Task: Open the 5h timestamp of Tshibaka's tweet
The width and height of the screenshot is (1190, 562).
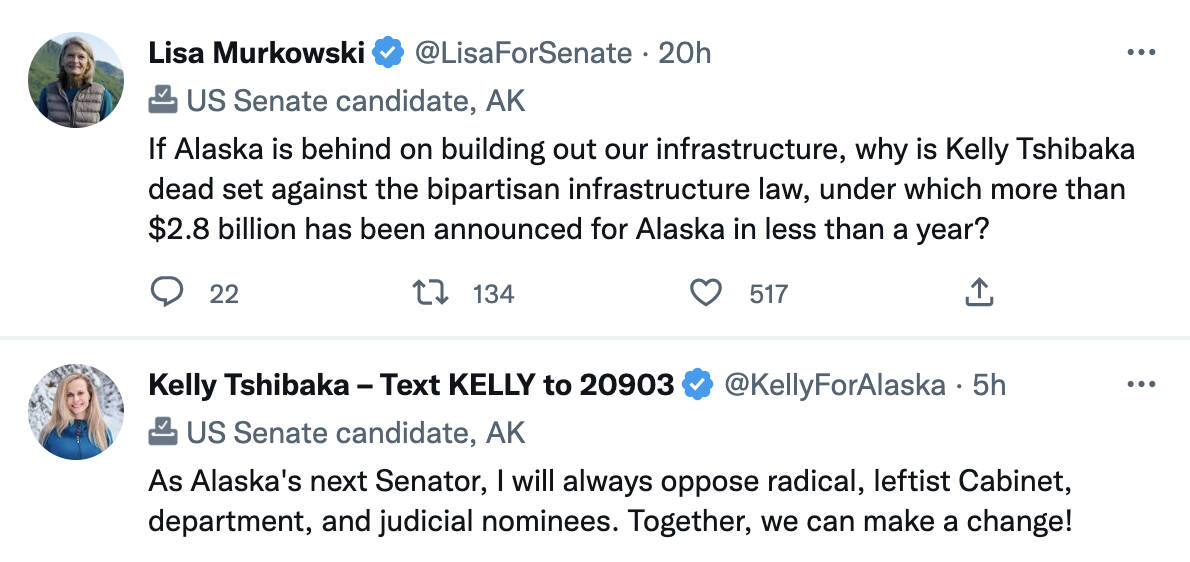Action: coord(990,385)
